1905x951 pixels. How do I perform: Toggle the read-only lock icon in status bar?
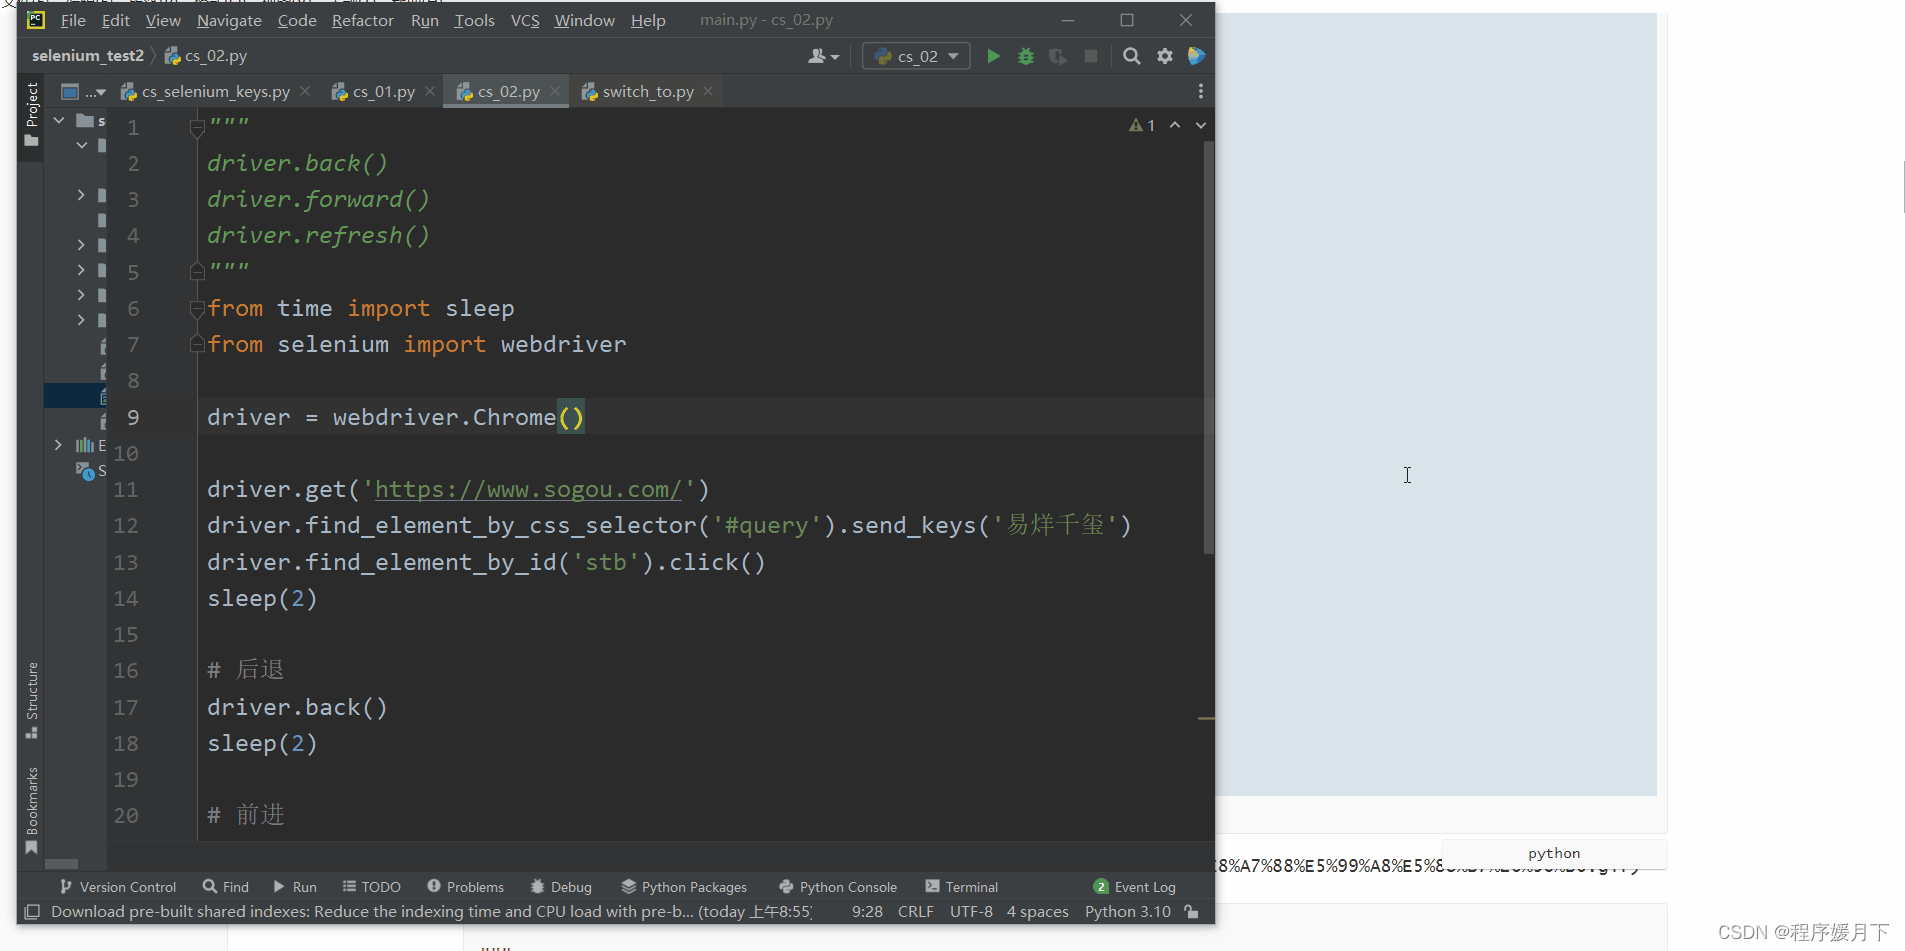point(1191,912)
